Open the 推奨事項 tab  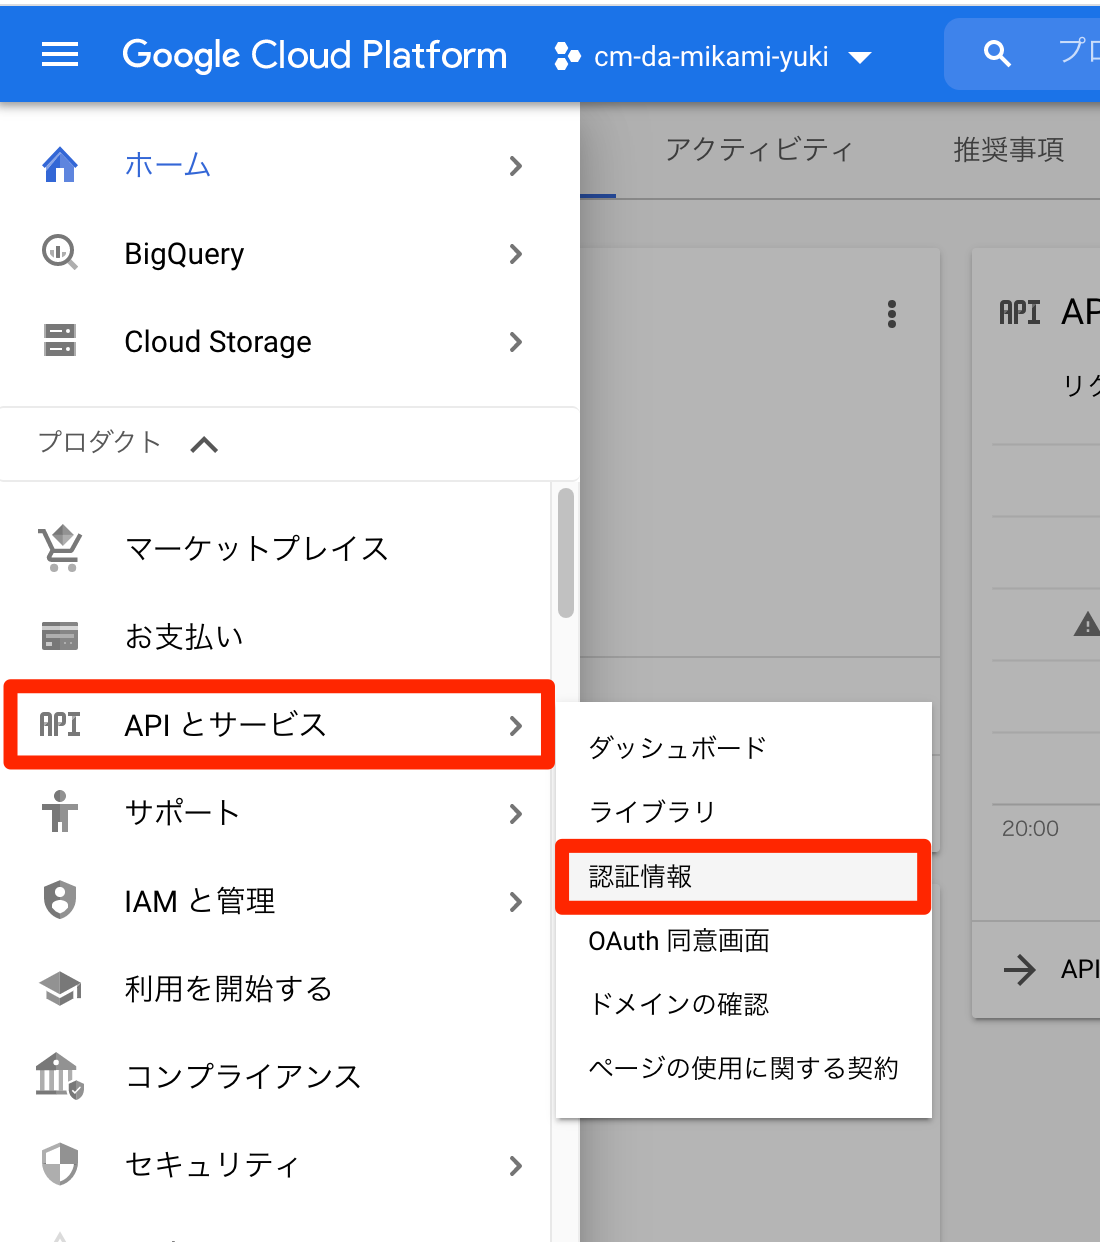[1007, 150]
